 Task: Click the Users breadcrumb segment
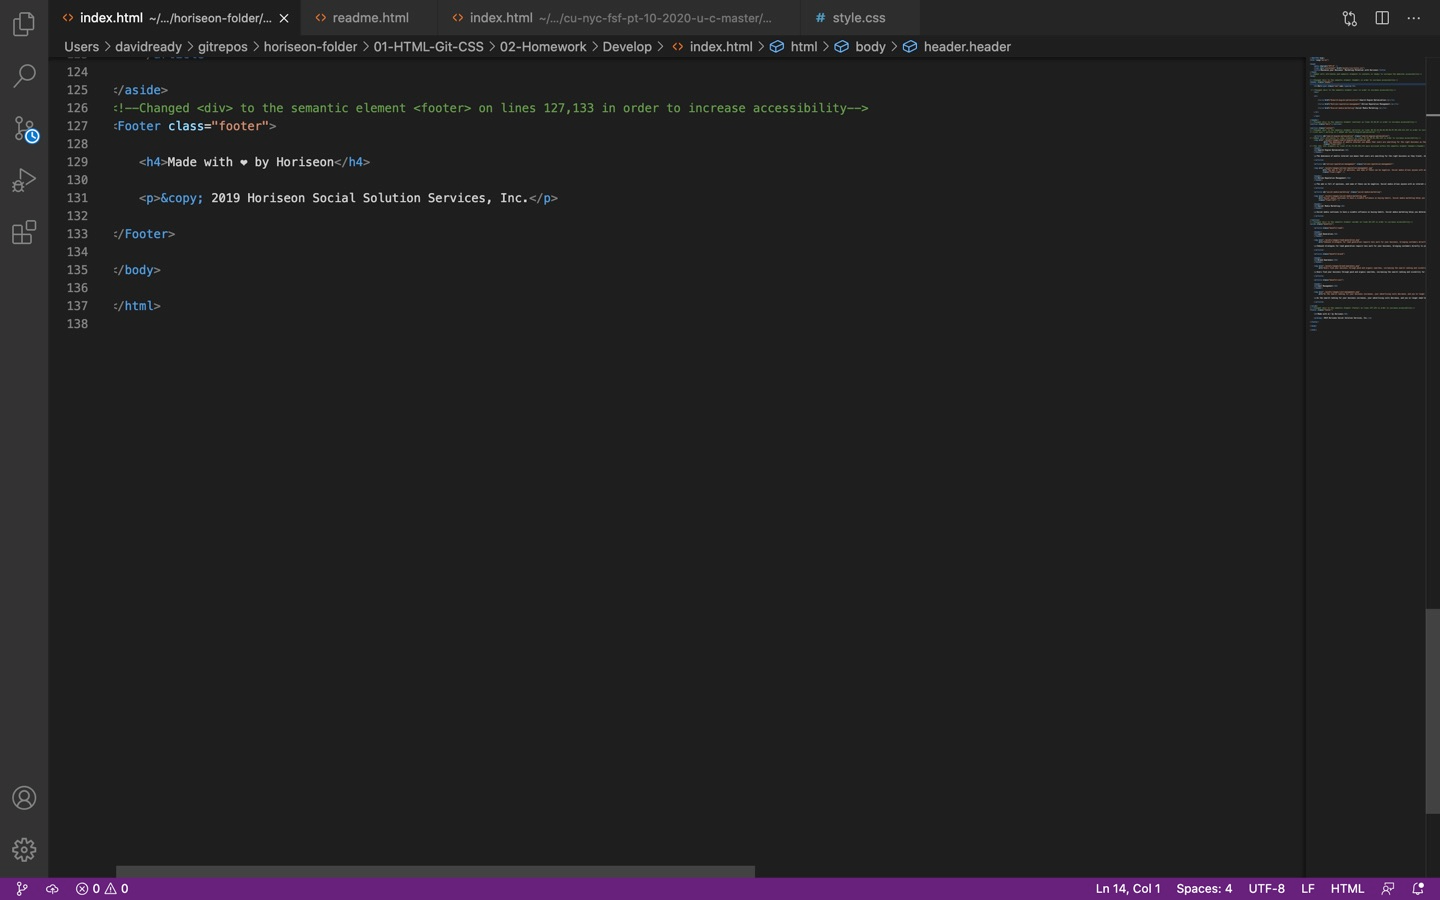81,46
